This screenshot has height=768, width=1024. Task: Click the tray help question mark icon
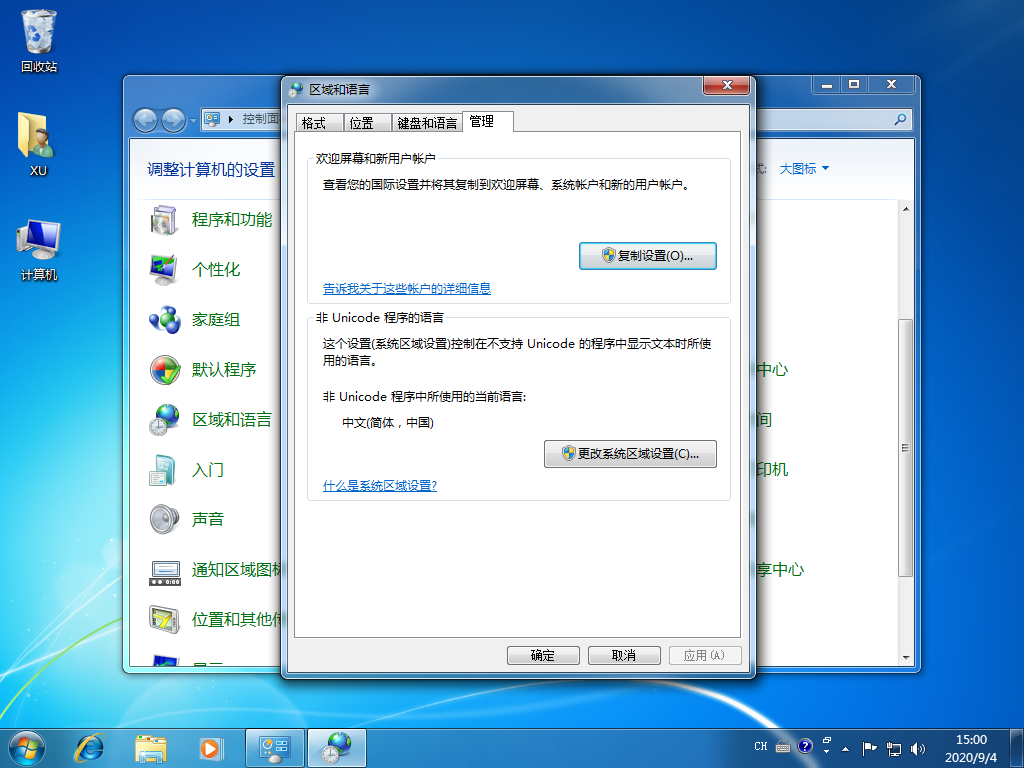pyautogui.click(x=805, y=746)
